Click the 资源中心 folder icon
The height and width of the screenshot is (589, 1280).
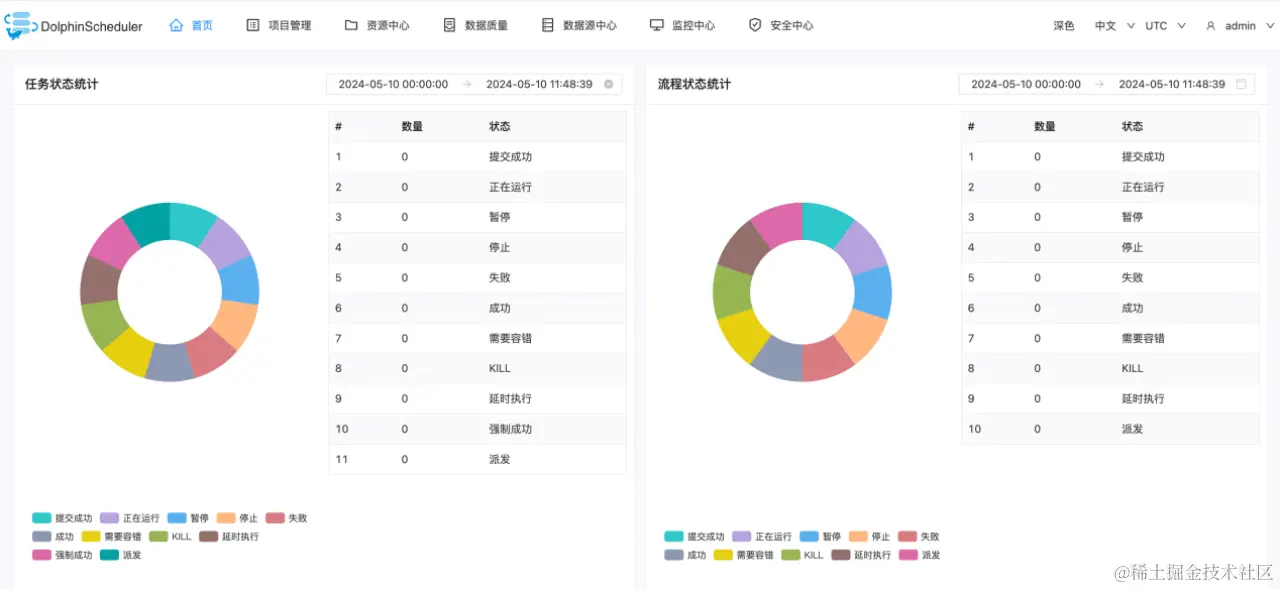(x=351, y=25)
